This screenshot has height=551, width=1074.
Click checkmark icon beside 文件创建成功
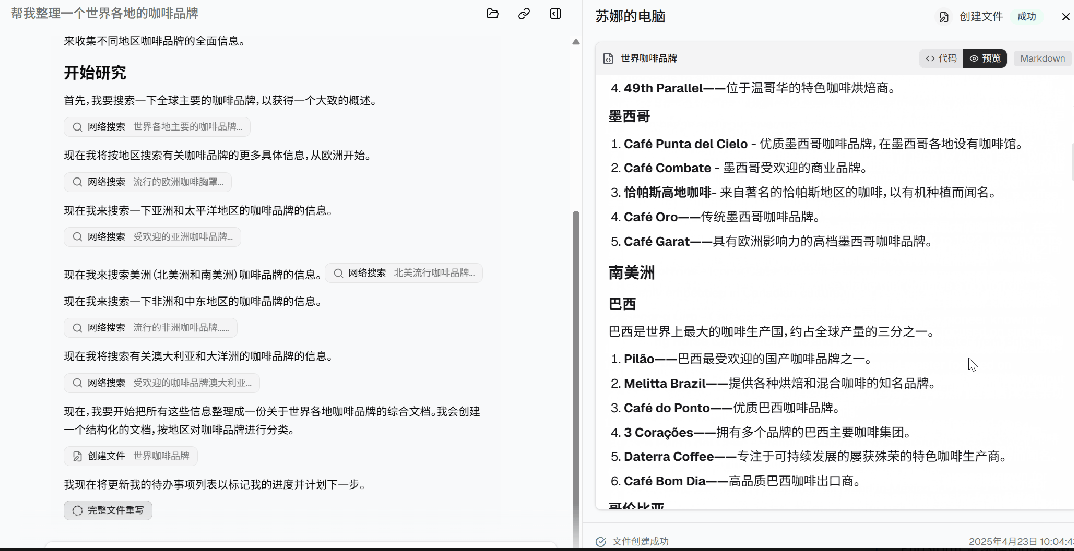[x=601, y=541]
